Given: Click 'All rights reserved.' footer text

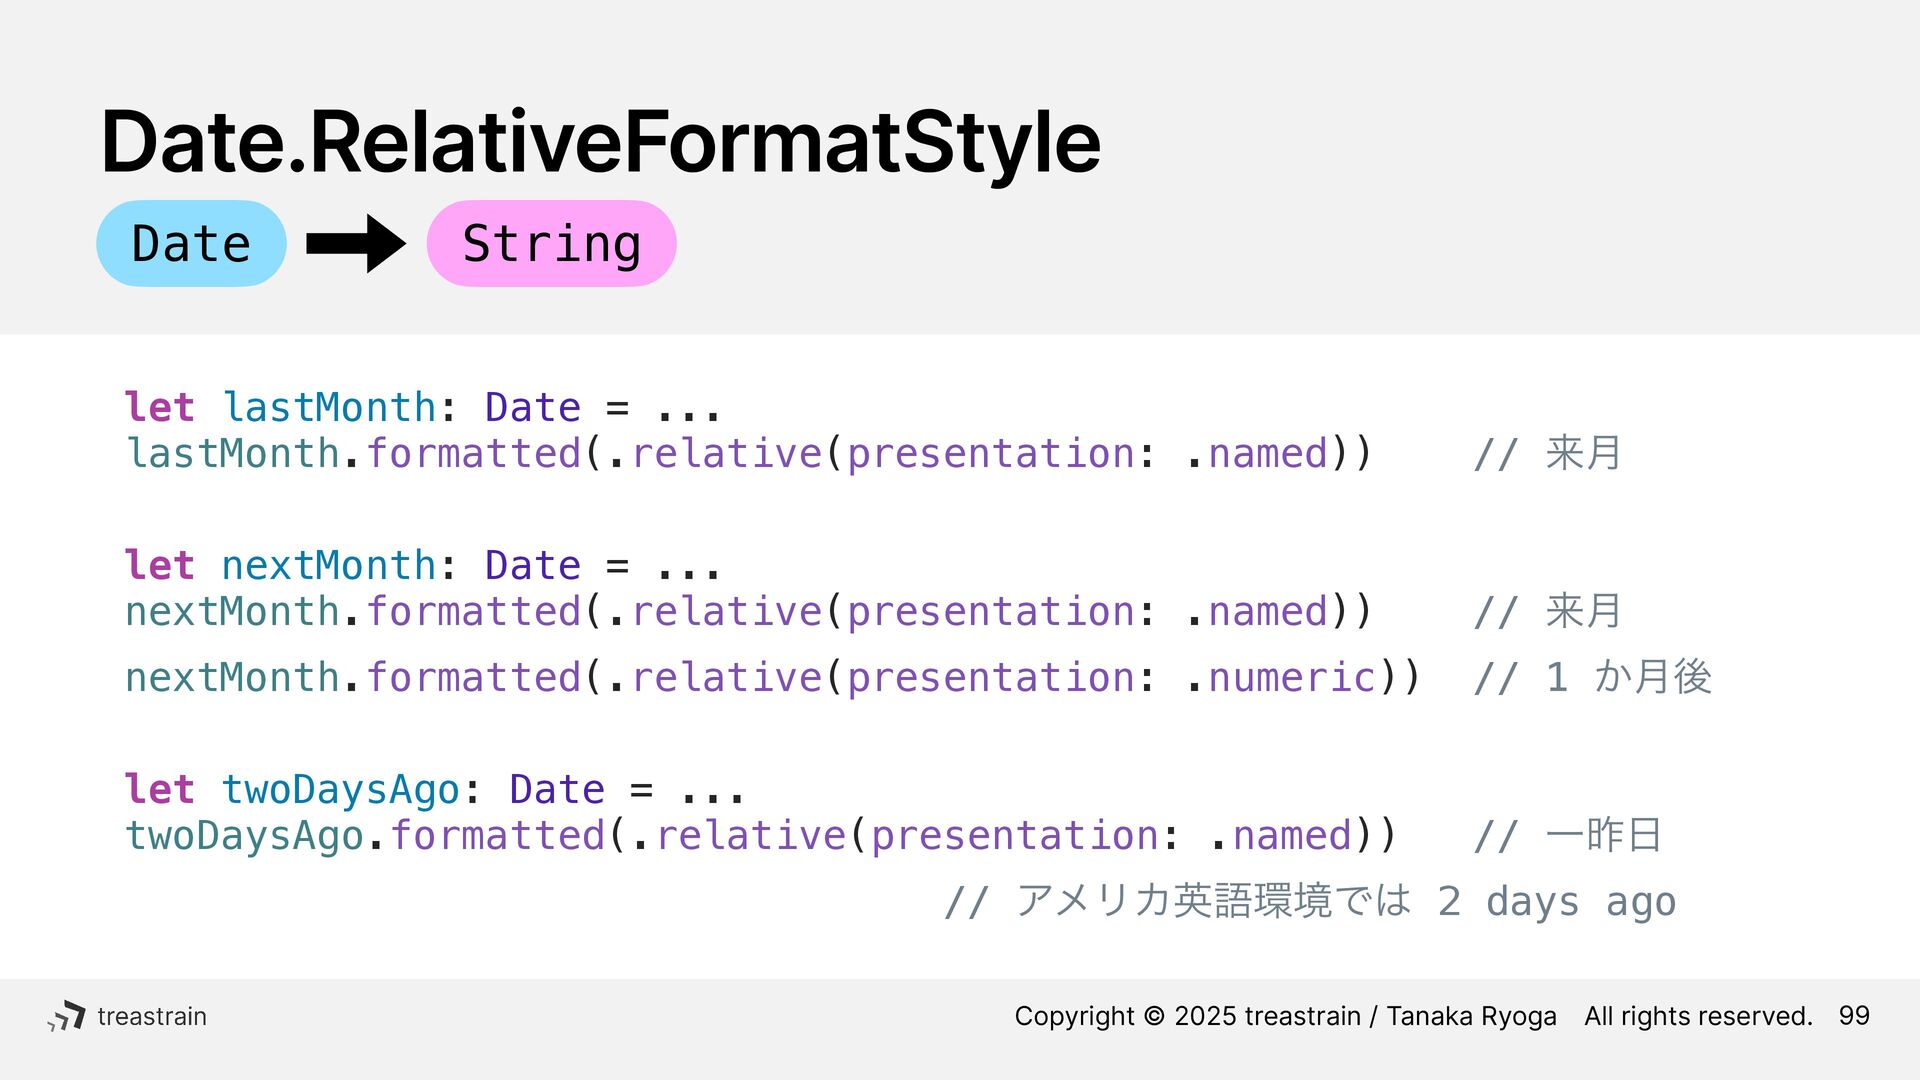Looking at the screenshot, I should pos(1698,1016).
